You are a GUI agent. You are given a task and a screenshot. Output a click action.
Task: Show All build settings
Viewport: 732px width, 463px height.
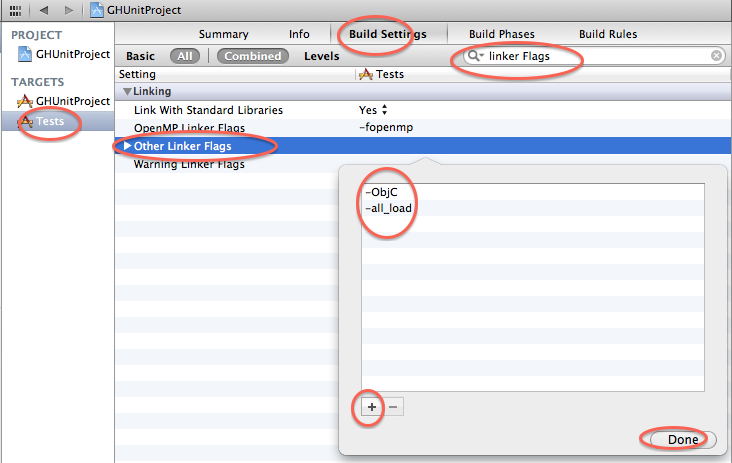(x=185, y=56)
